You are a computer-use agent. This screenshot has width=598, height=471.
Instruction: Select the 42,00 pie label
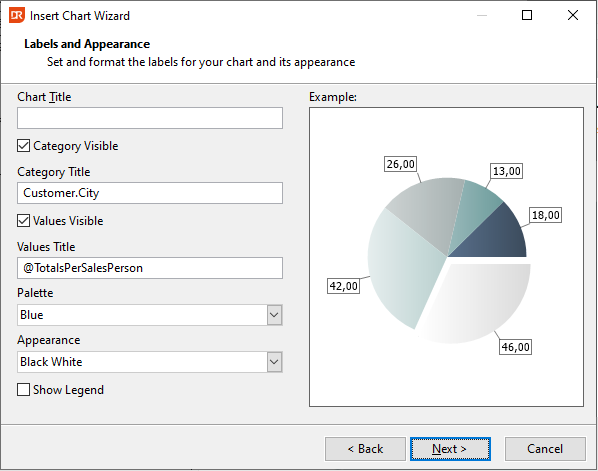[x=343, y=286]
